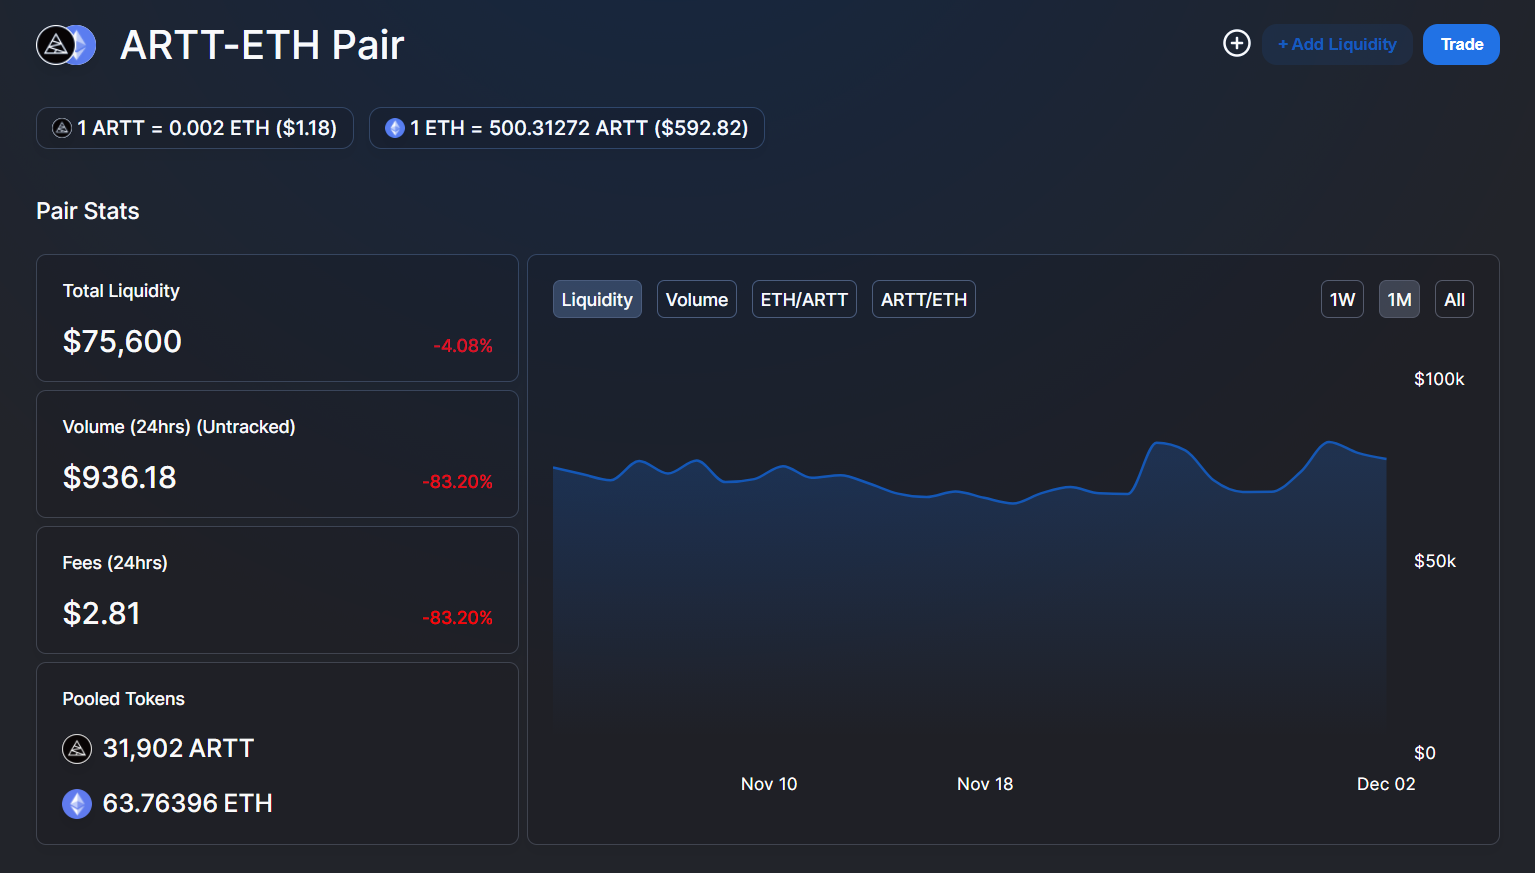Click the ARTT icon in price pill
1535x873 pixels.
[62, 128]
